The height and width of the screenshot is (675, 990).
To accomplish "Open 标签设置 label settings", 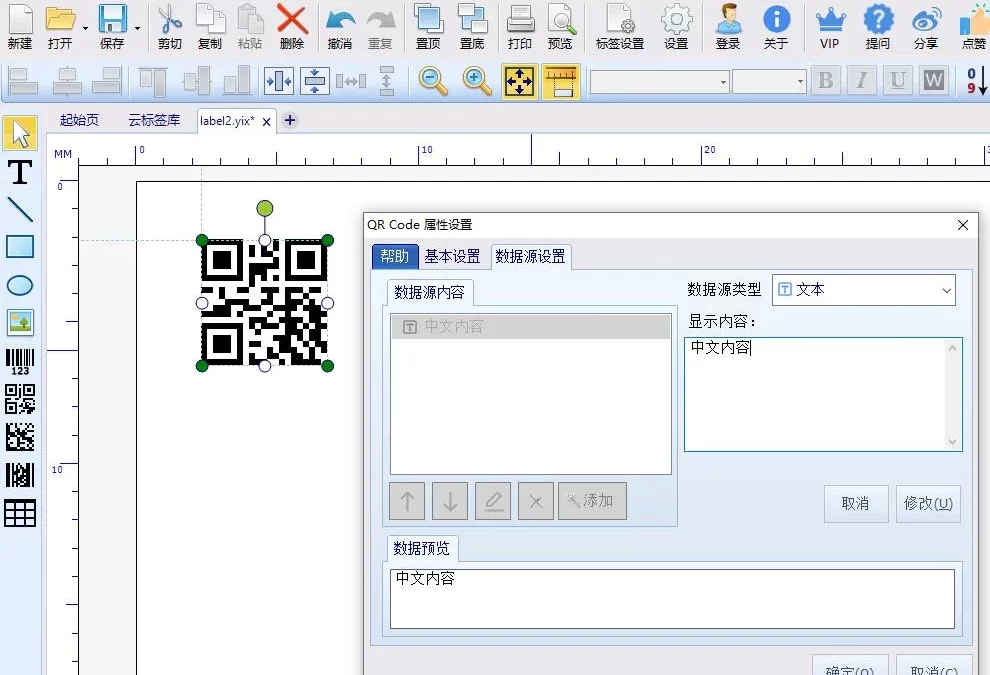I will (x=619, y=26).
